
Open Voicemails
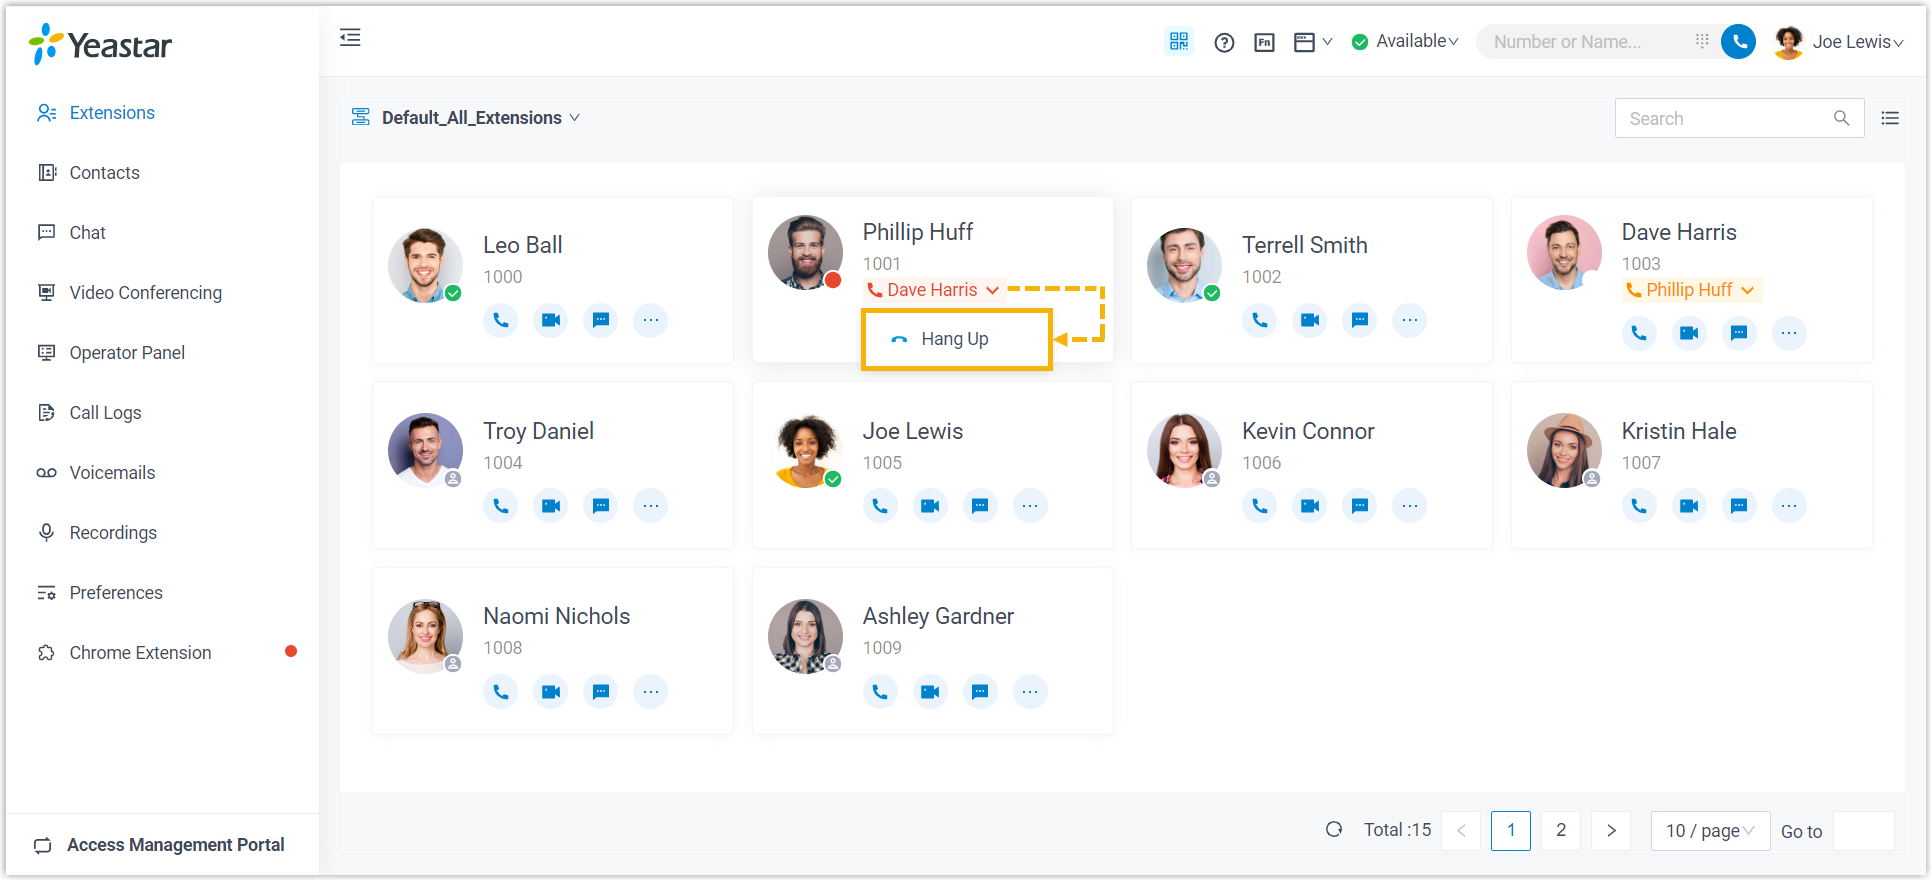click(112, 473)
